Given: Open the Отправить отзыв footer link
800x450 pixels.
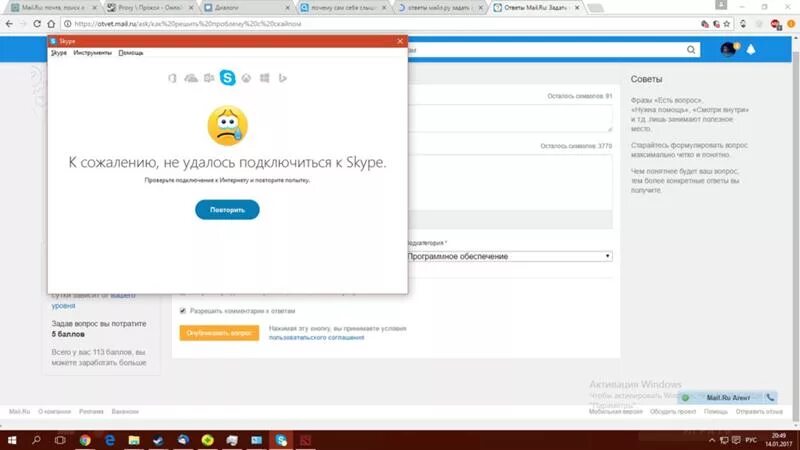Looking at the screenshot, I should 759,411.
